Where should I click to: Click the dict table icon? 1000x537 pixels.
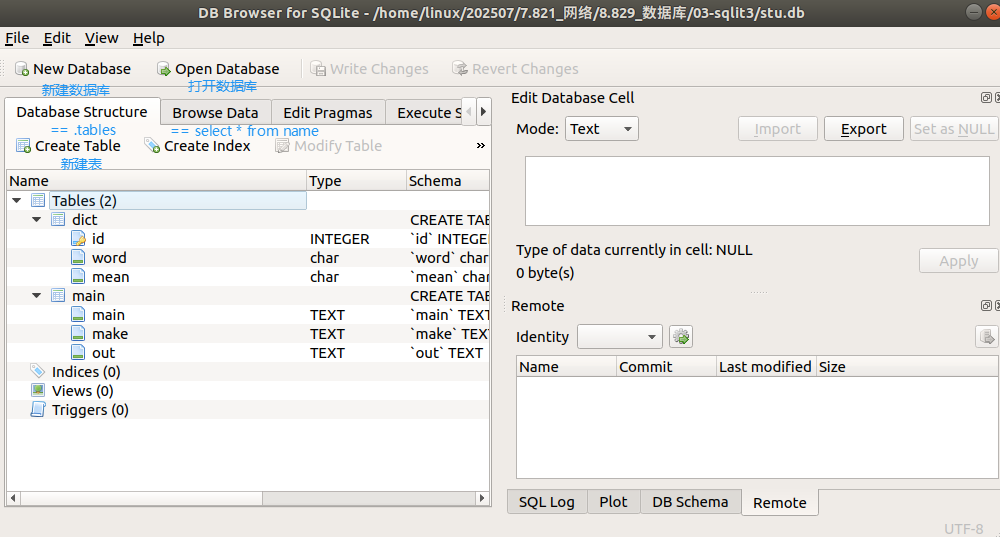click(58, 220)
